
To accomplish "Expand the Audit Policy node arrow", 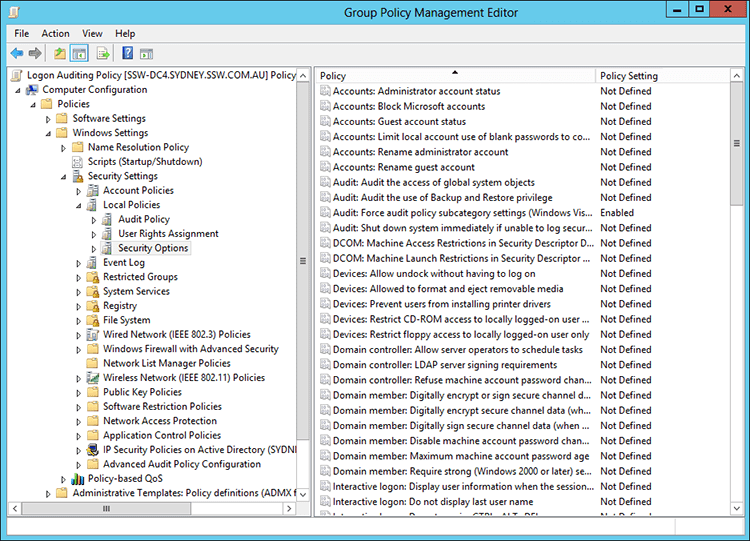I will 94,220.
